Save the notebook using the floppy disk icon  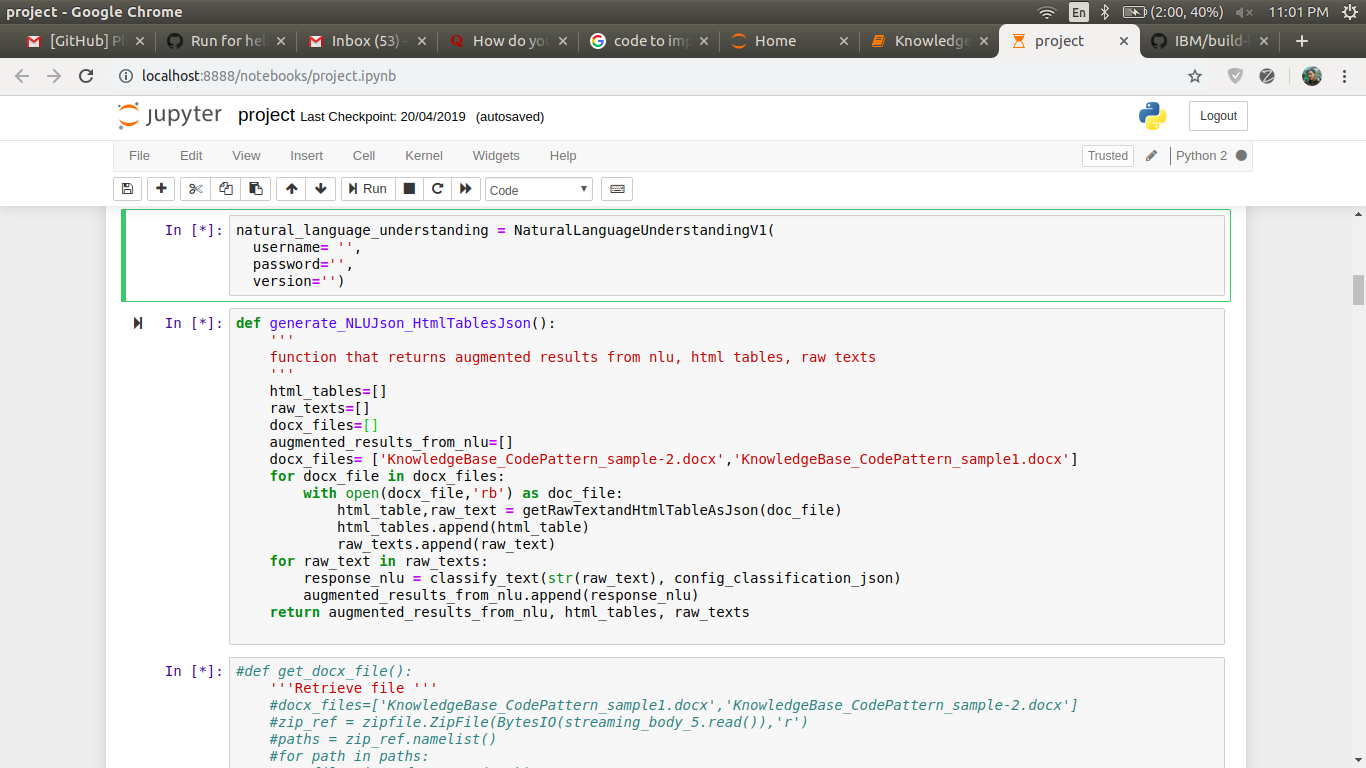[x=127, y=189]
